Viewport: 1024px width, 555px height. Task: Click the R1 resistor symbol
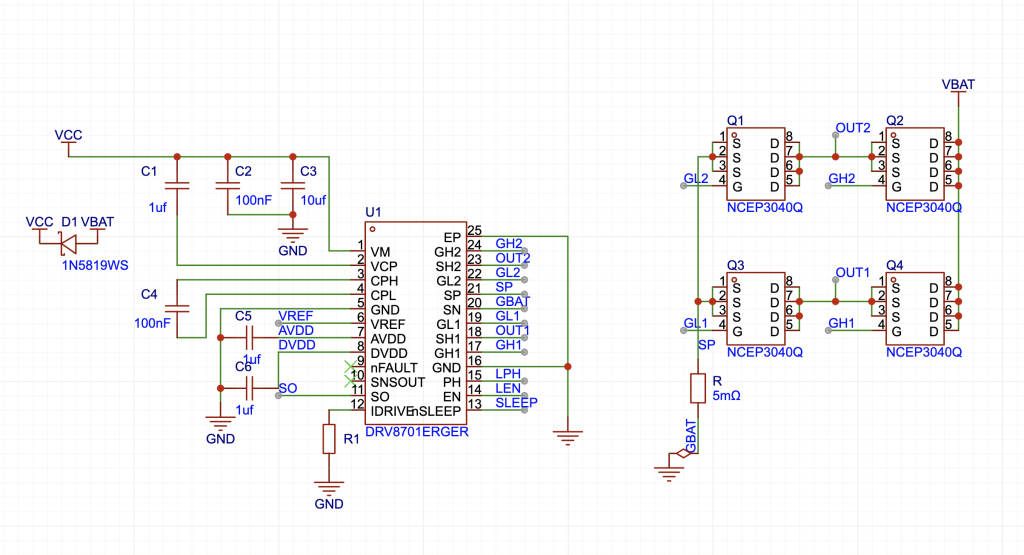click(328, 439)
